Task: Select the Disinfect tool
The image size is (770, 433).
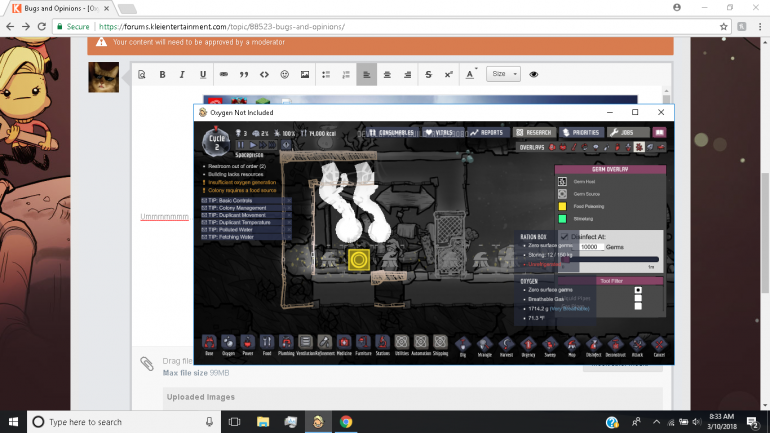Action: (x=593, y=347)
